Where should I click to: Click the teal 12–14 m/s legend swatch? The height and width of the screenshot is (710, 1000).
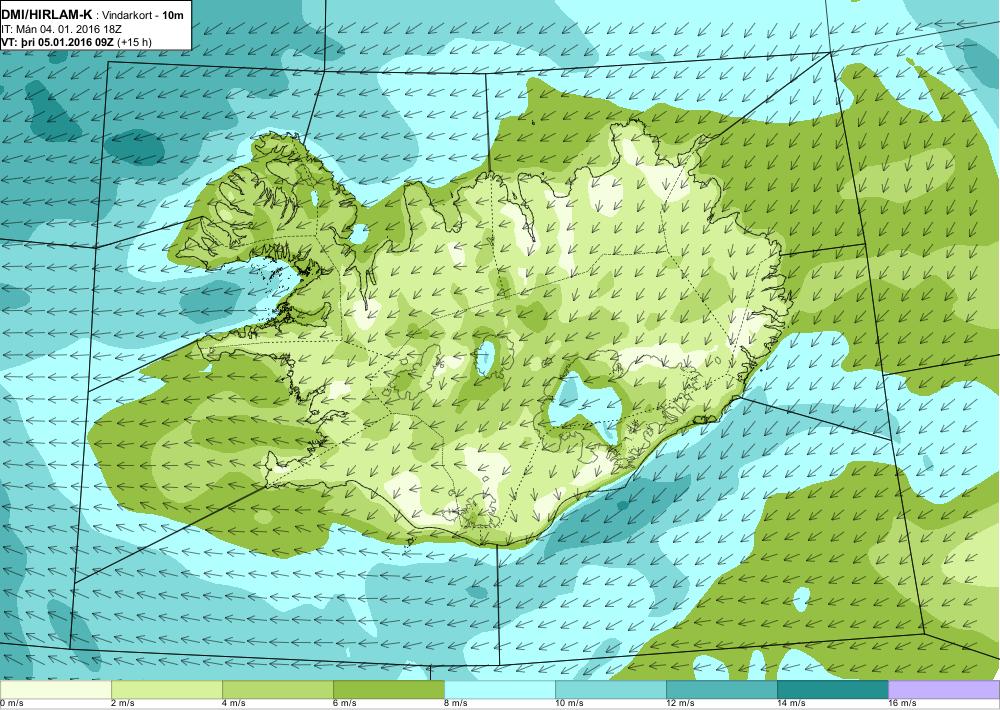721,690
